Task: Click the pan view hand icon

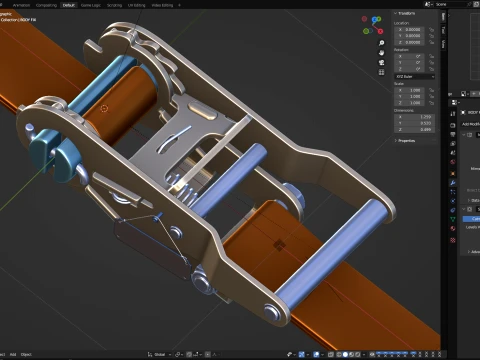Action: tap(381, 53)
